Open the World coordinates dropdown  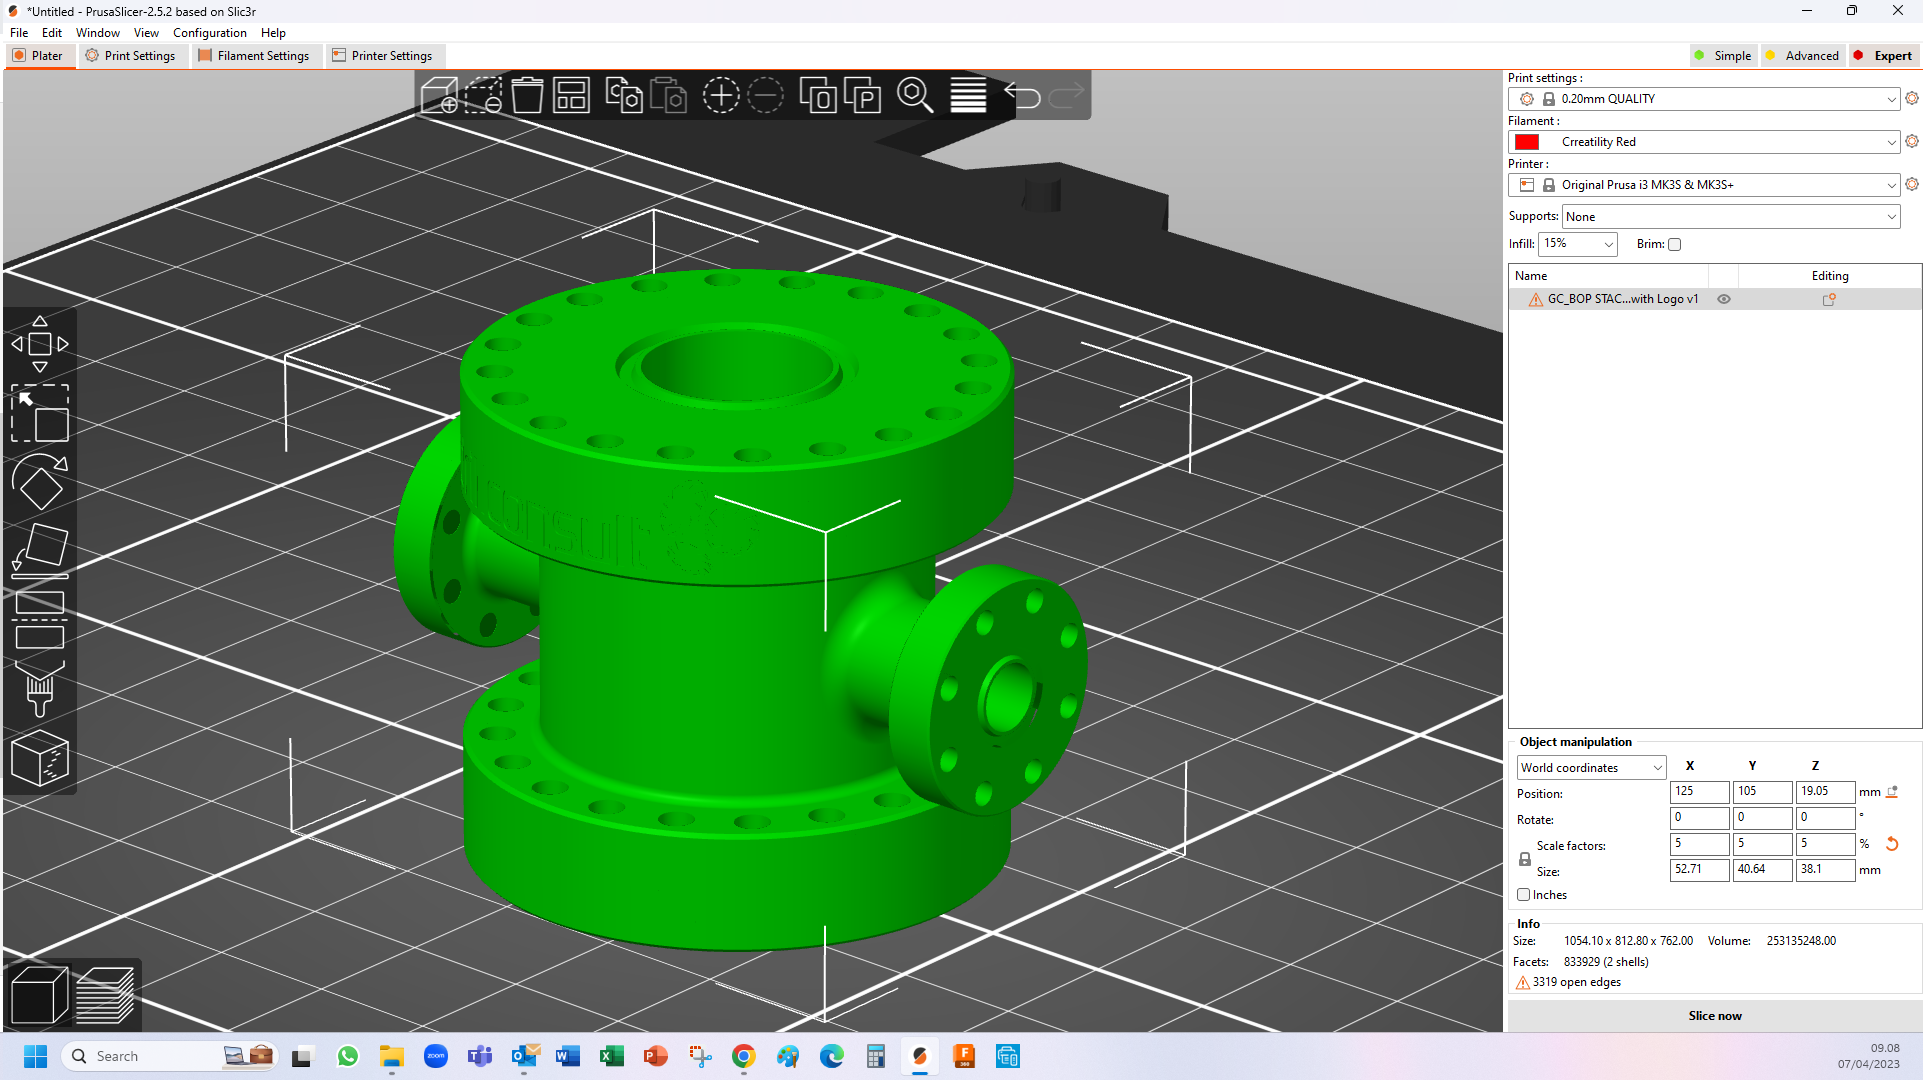coord(1590,767)
